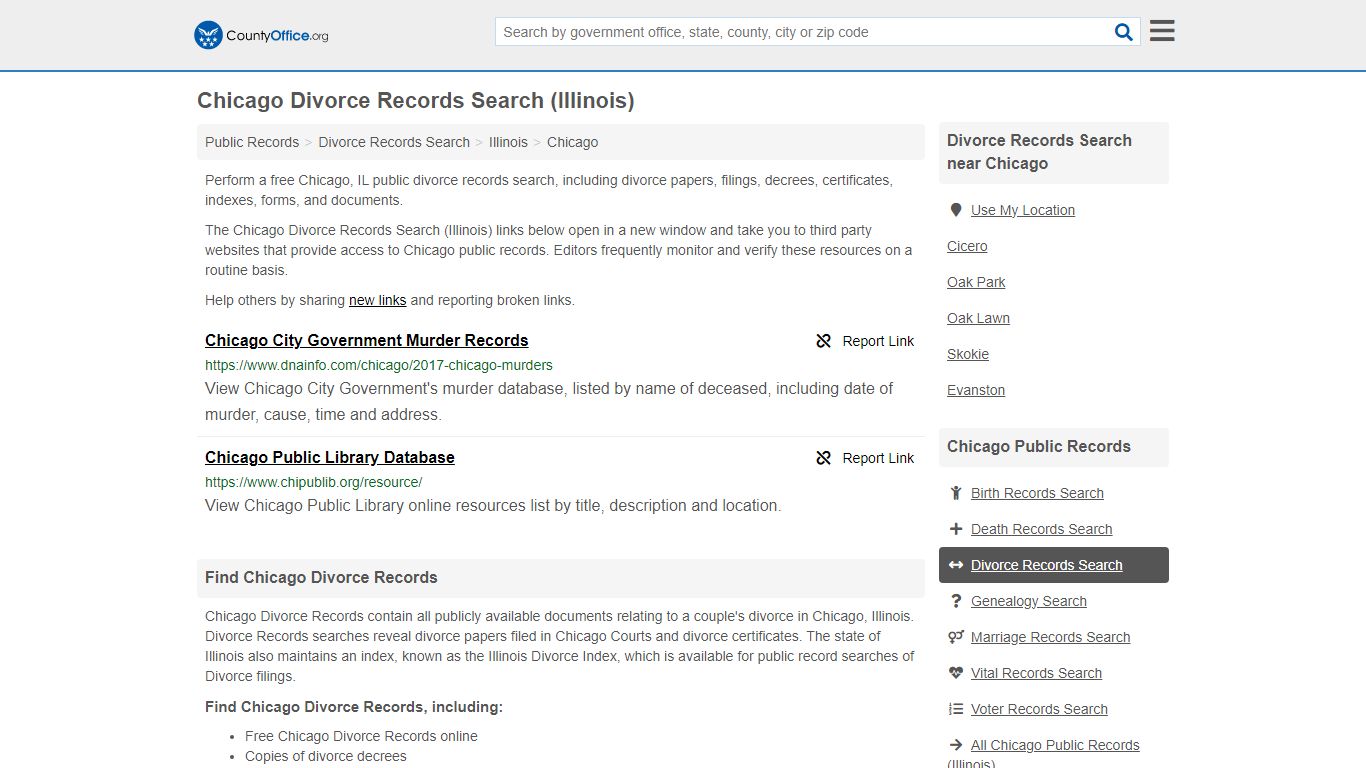Click the page title heading
The height and width of the screenshot is (768, 1366).
tap(416, 100)
